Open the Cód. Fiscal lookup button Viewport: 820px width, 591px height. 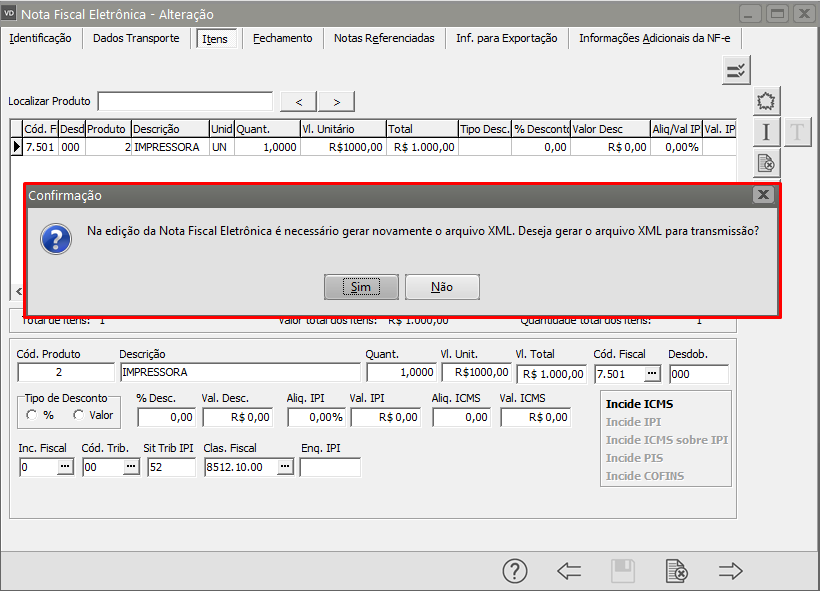[652, 373]
